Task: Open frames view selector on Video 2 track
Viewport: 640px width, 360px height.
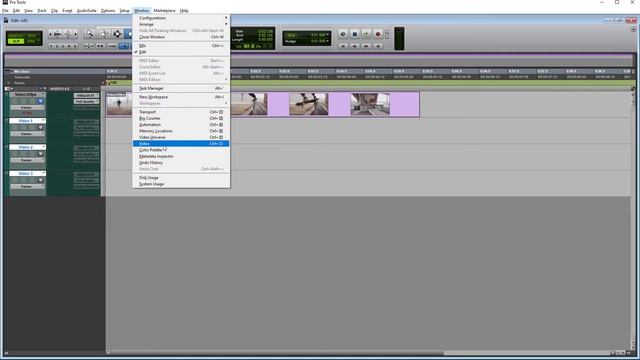Action: (x=27, y=160)
